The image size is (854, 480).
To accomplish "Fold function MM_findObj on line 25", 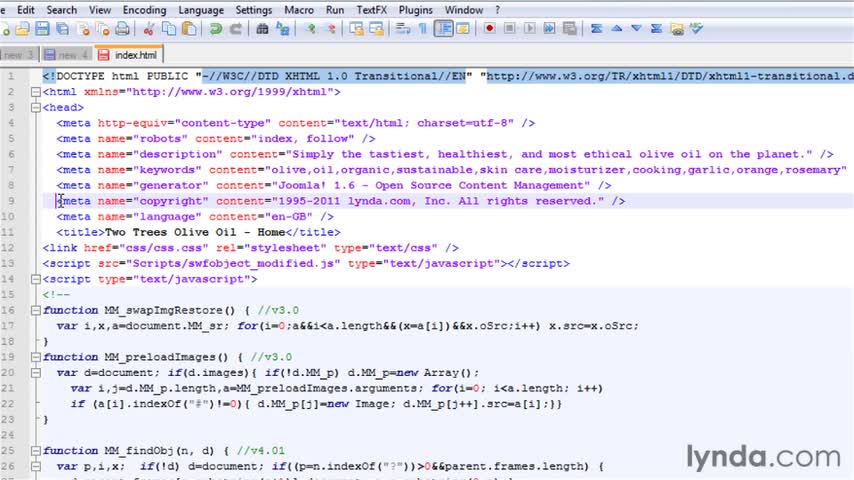I will coord(35,451).
